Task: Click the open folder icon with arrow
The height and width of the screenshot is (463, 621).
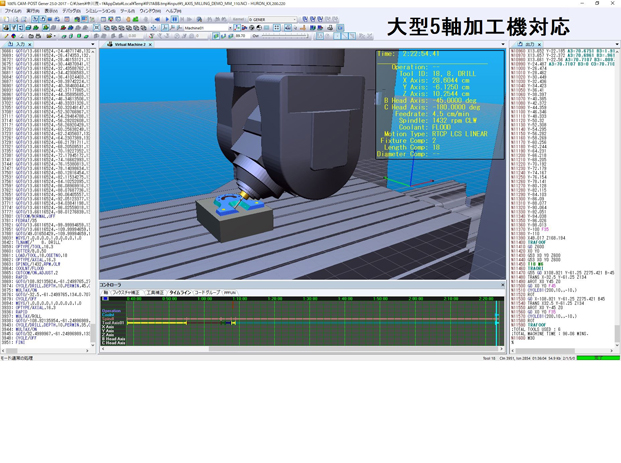Action: point(49,36)
